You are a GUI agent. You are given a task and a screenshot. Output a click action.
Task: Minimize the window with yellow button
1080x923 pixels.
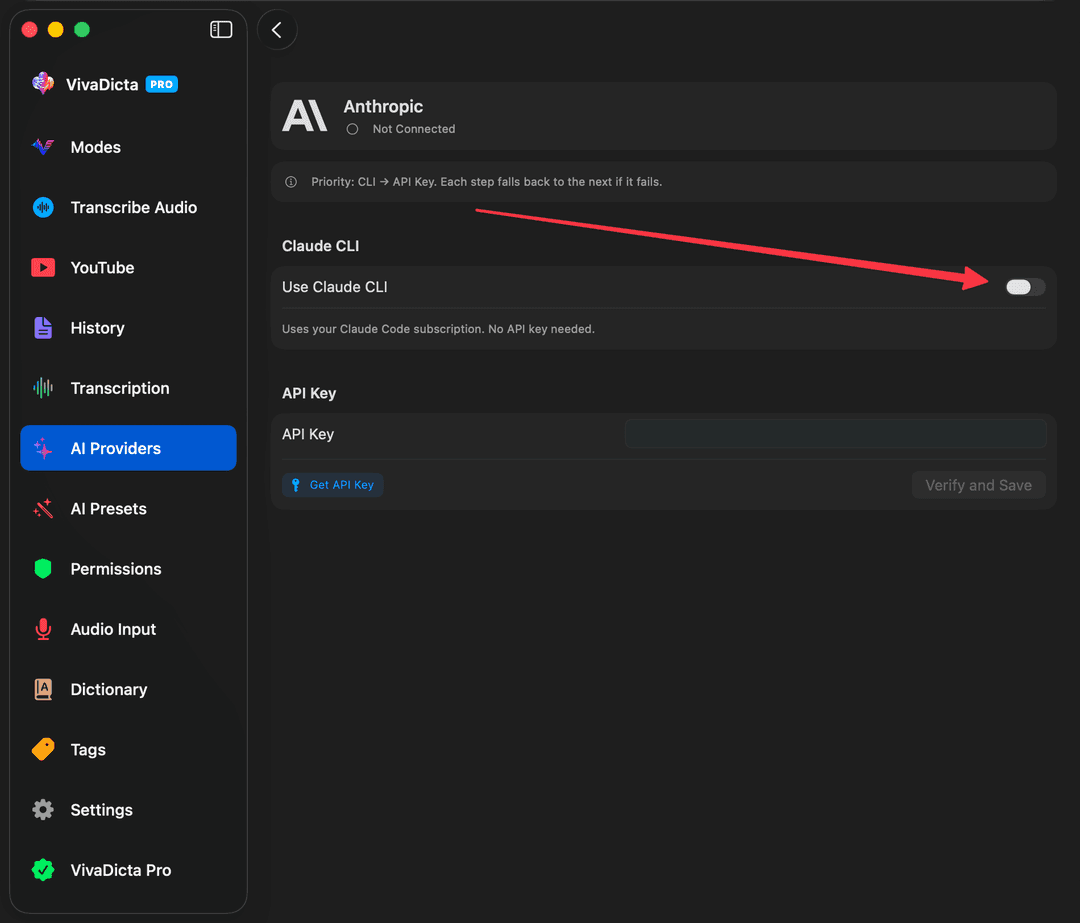pos(56,30)
